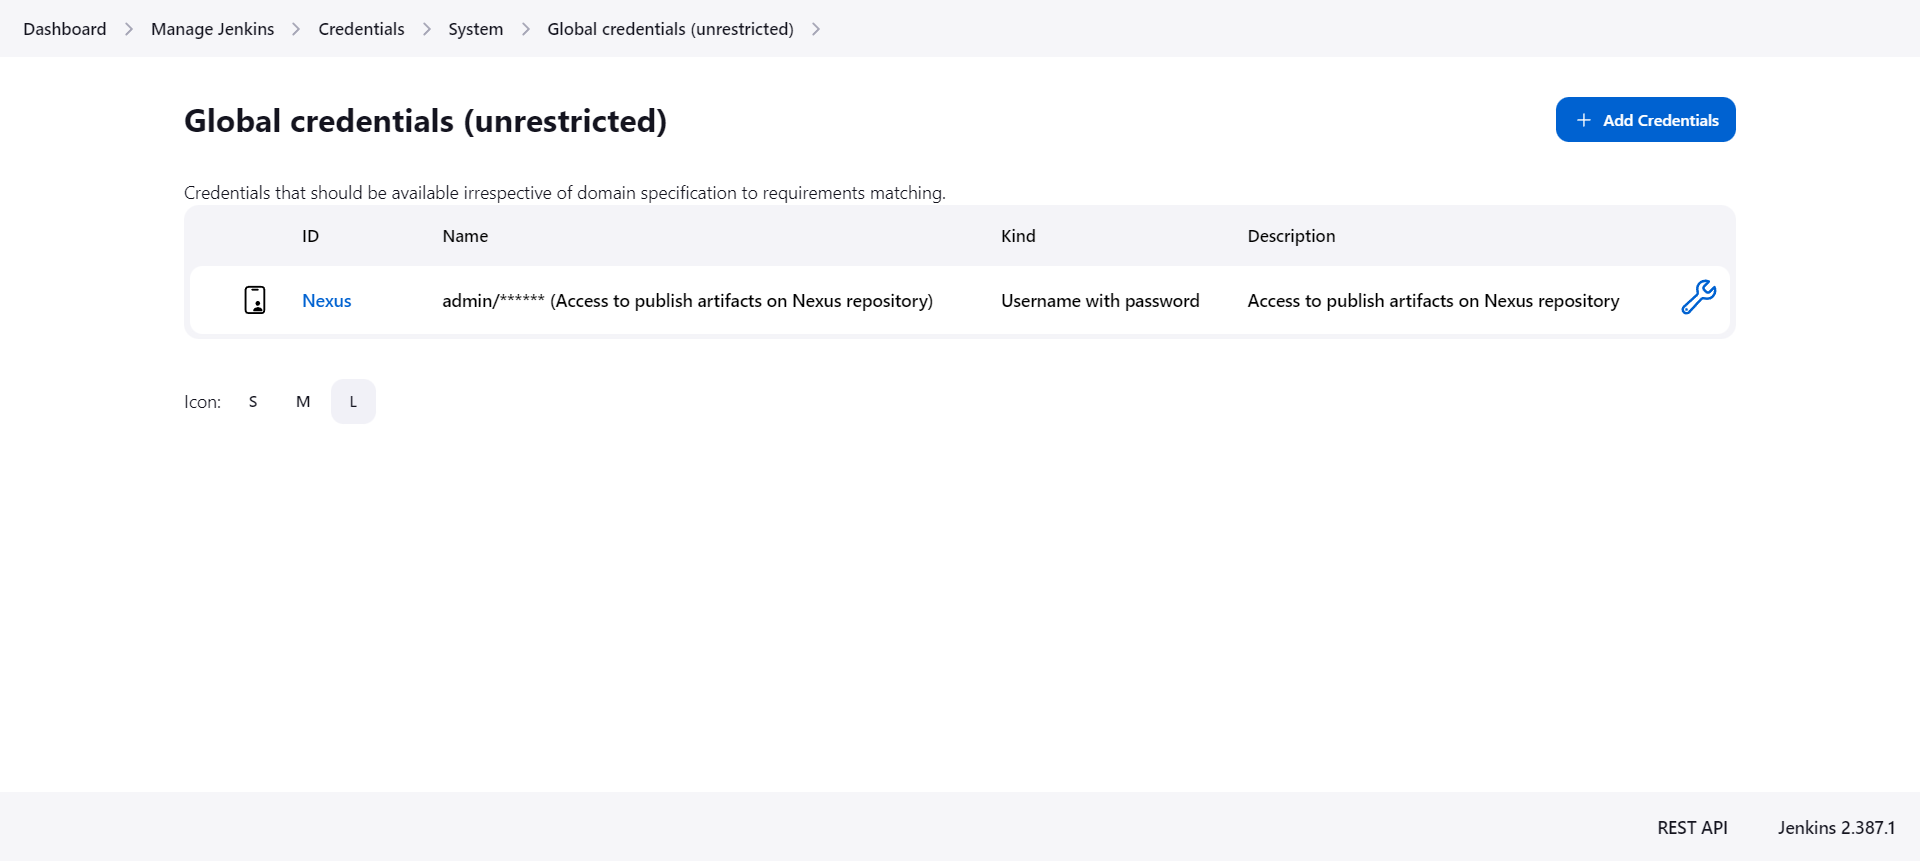Click the Global credentials (unrestricted) page heading

click(x=425, y=121)
